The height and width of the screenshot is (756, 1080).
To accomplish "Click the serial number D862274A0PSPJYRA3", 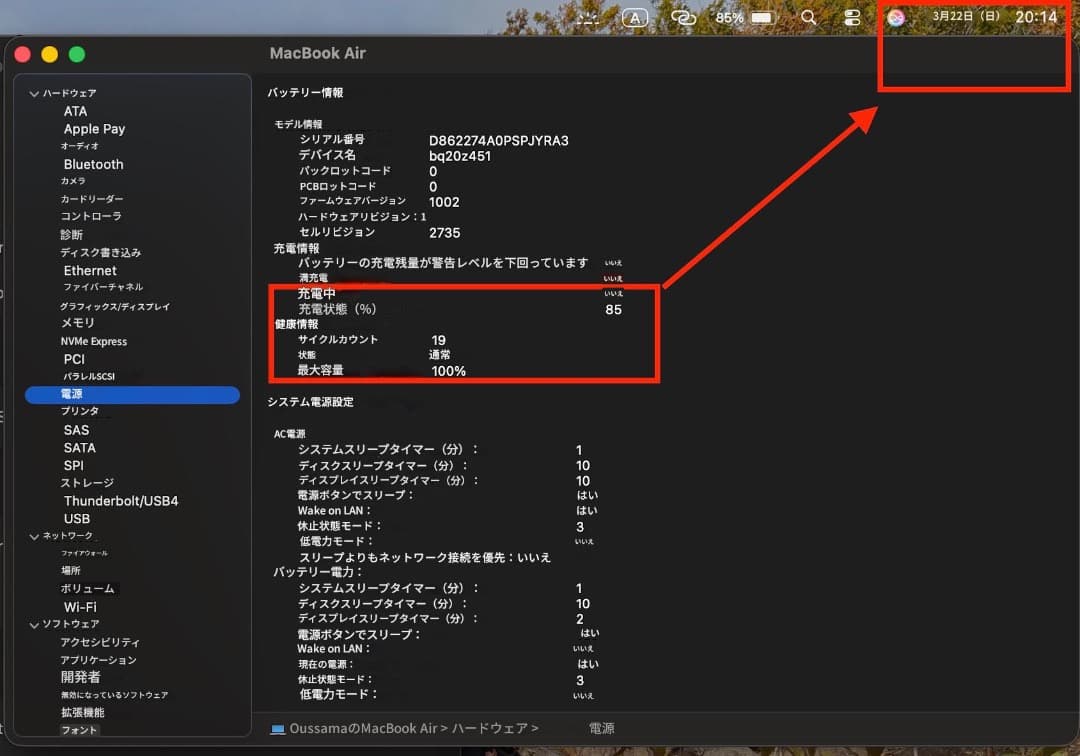I will pos(499,140).
